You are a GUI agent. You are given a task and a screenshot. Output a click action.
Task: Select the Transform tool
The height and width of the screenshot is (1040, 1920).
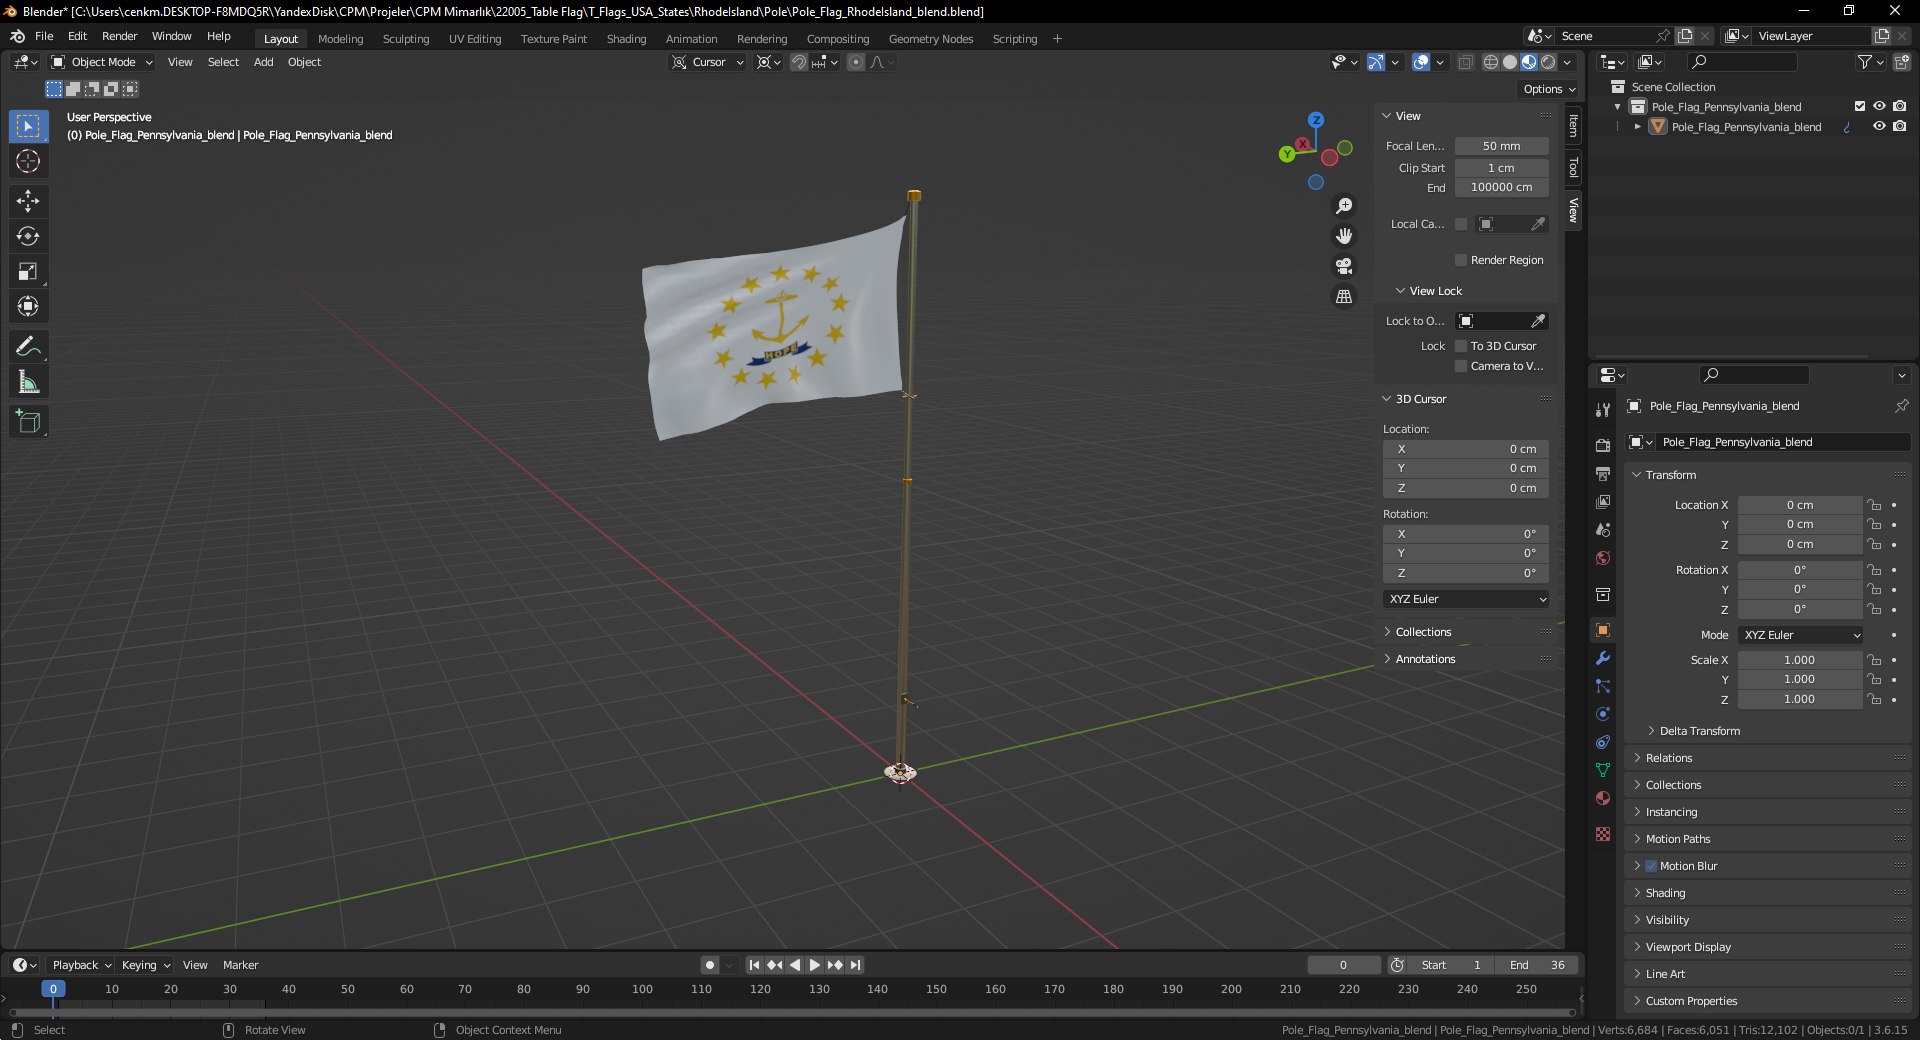coord(28,306)
